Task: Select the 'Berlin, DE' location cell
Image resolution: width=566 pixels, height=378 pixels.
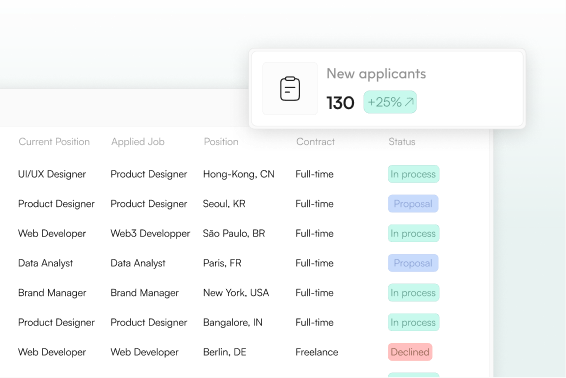Action: (225, 352)
